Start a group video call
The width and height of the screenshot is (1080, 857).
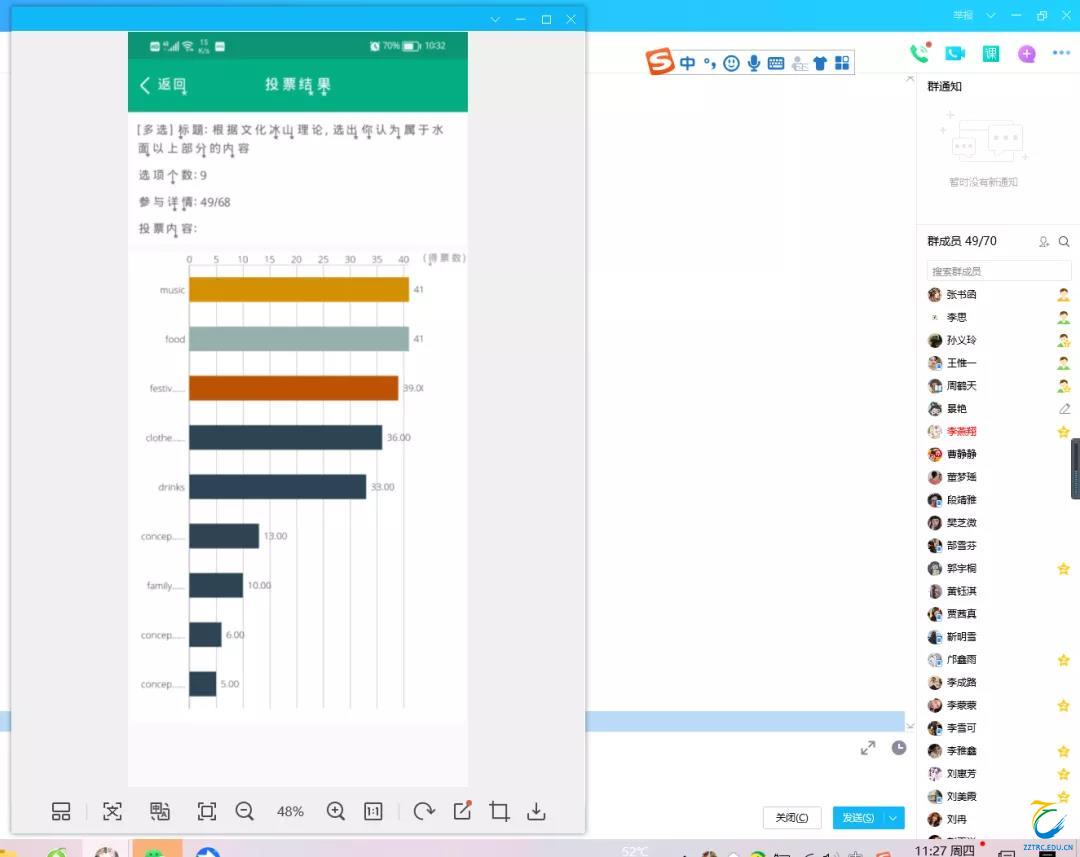click(x=955, y=54)
